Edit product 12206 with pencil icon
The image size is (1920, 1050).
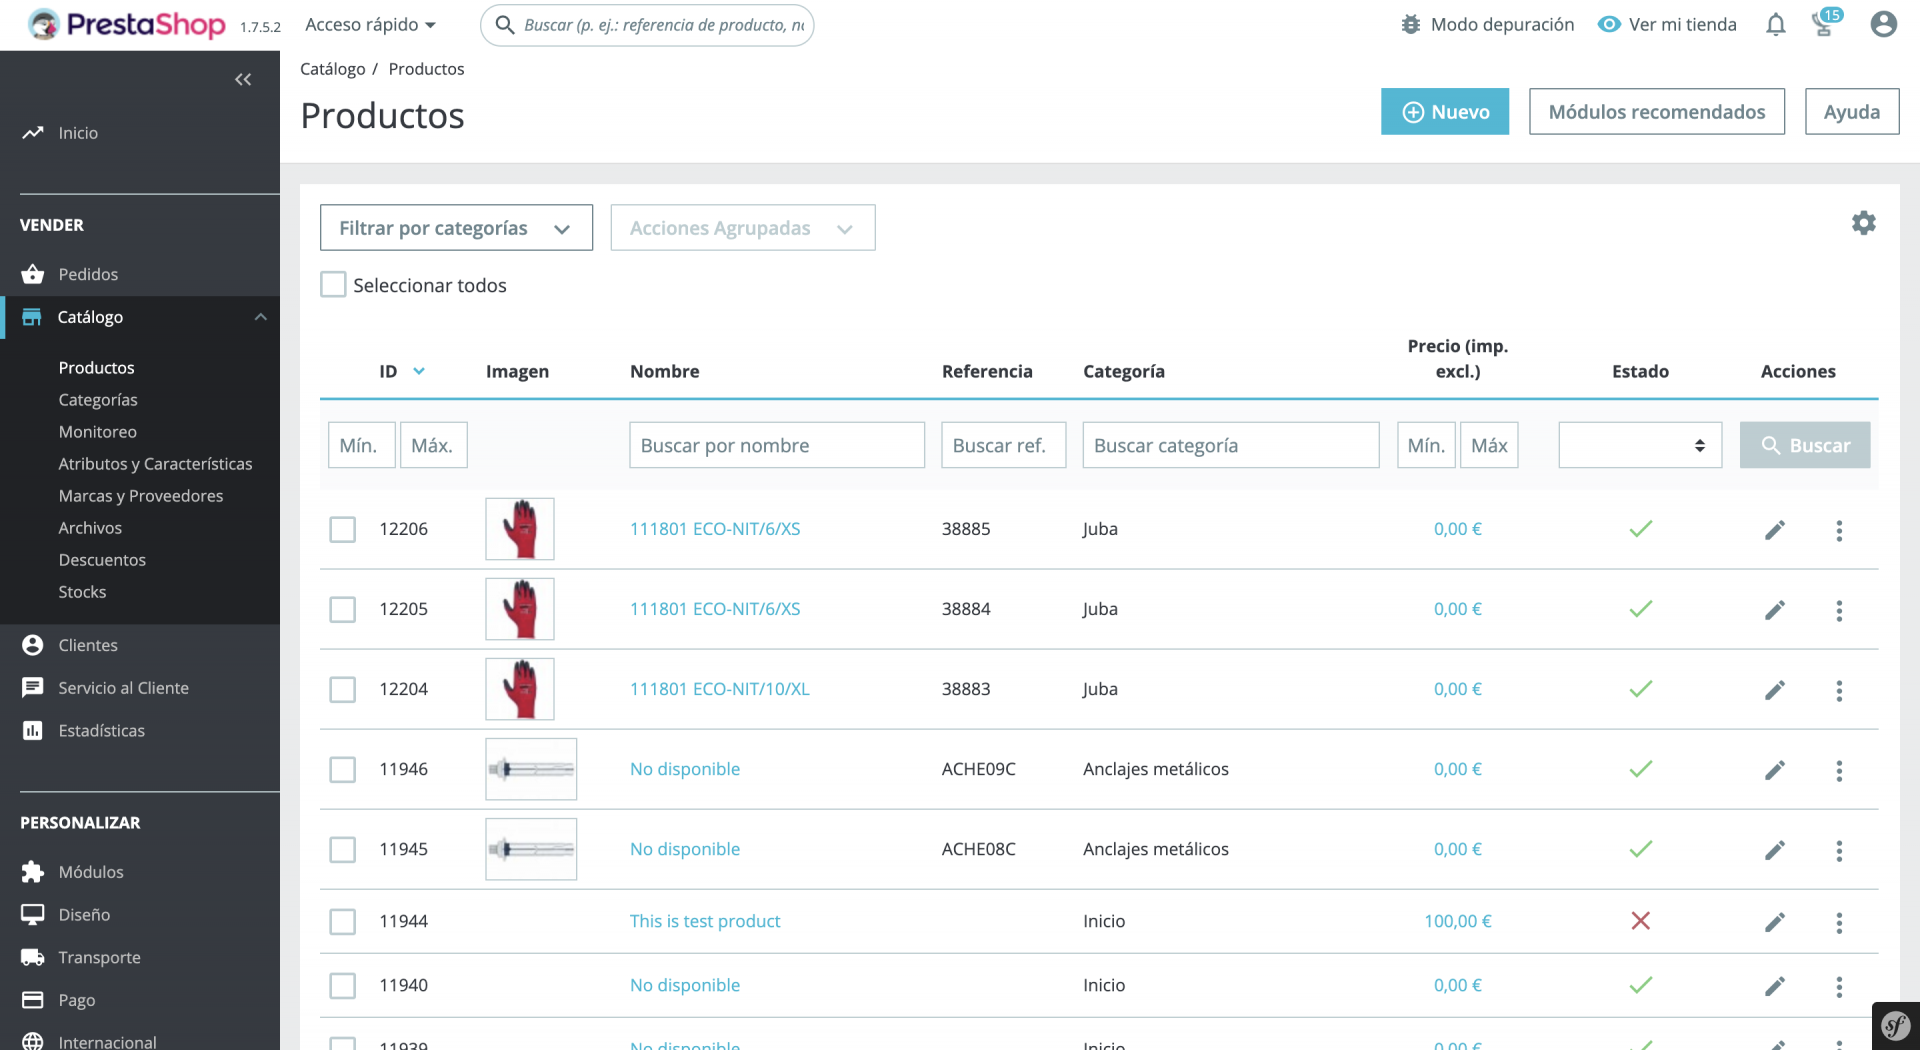pyautogui.click(x=1774, y=530)
